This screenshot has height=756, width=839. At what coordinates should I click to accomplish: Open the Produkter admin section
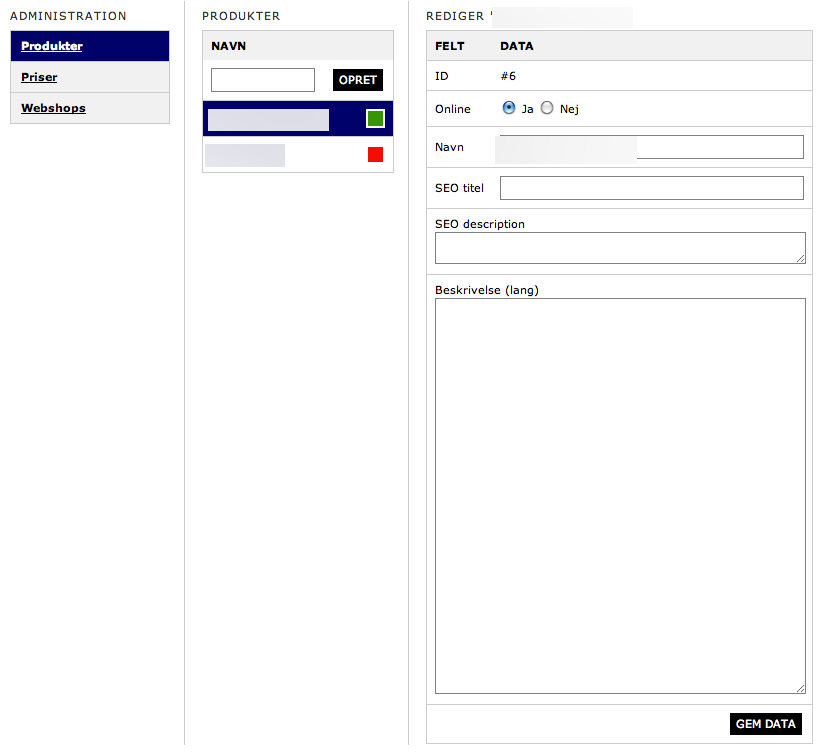[x=52, y=46]
